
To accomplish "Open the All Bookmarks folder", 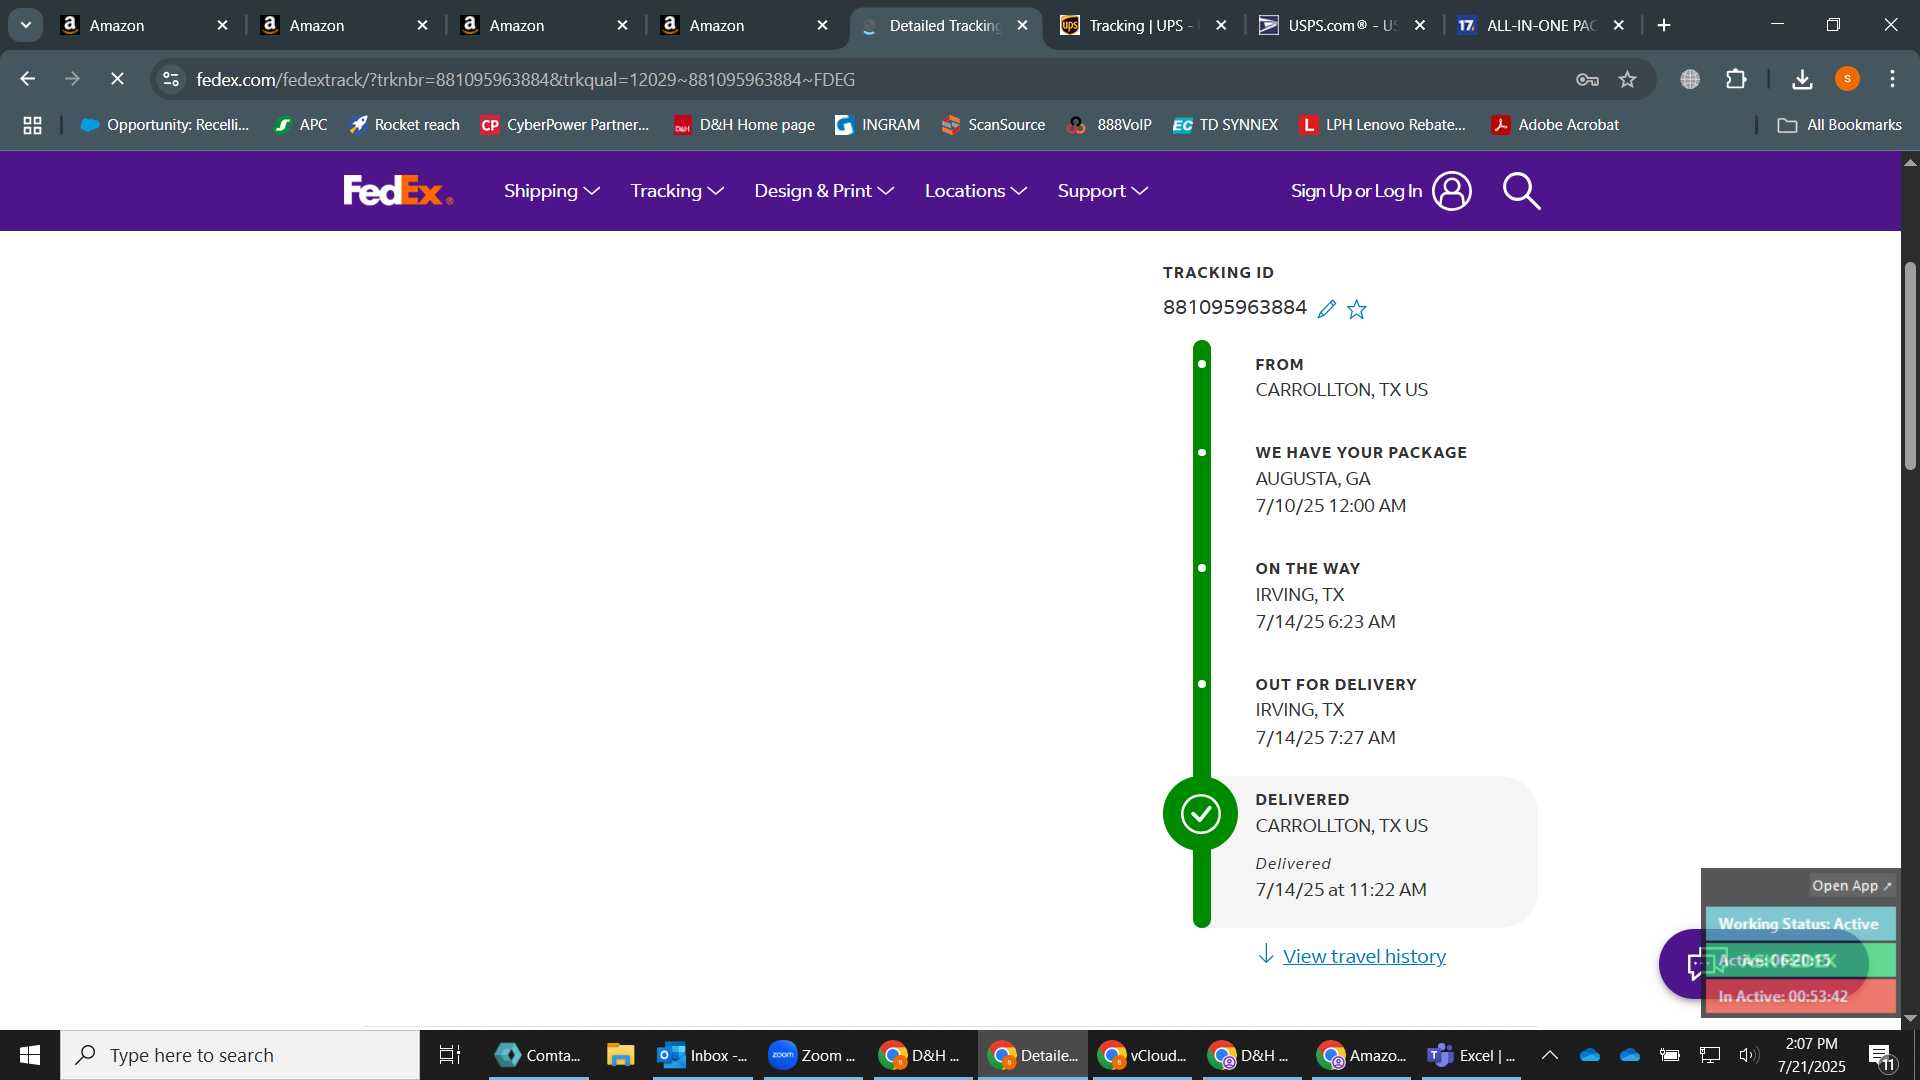I will click(x=1840, y=125).
